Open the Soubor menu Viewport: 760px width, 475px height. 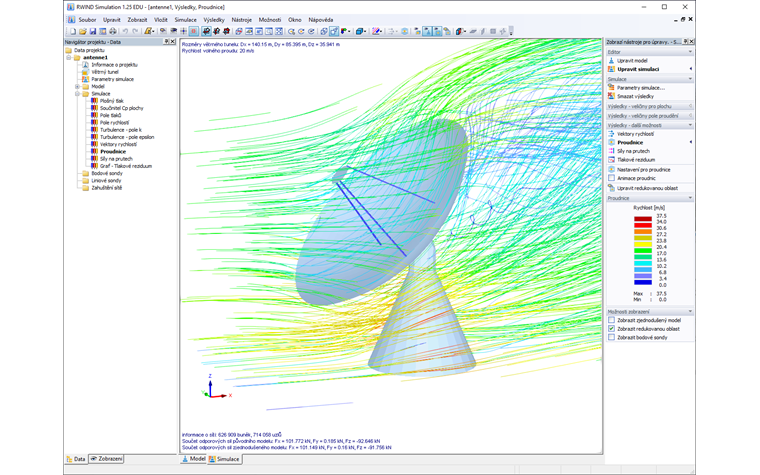[x=87, y=20]
